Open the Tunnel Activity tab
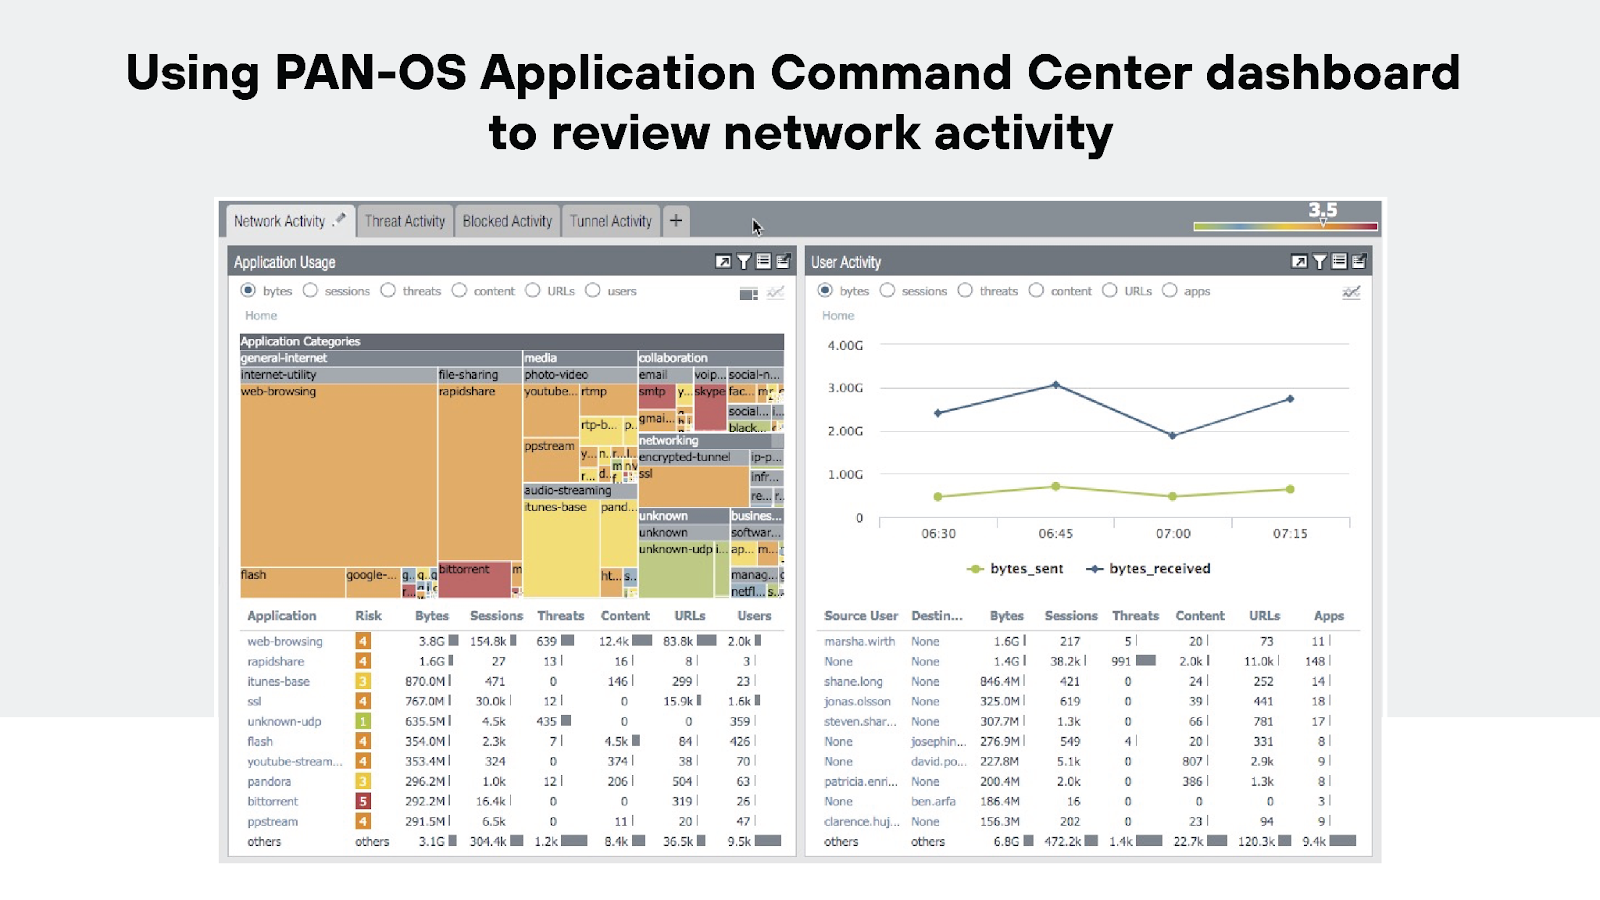Screen dimensions: 1600x900 [x=610, y=221]
